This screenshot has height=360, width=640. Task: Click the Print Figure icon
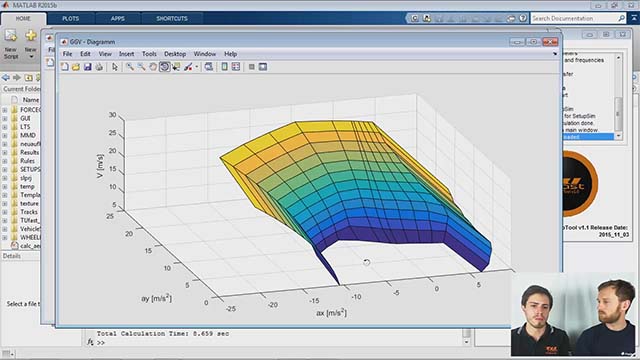coord(99,67)
